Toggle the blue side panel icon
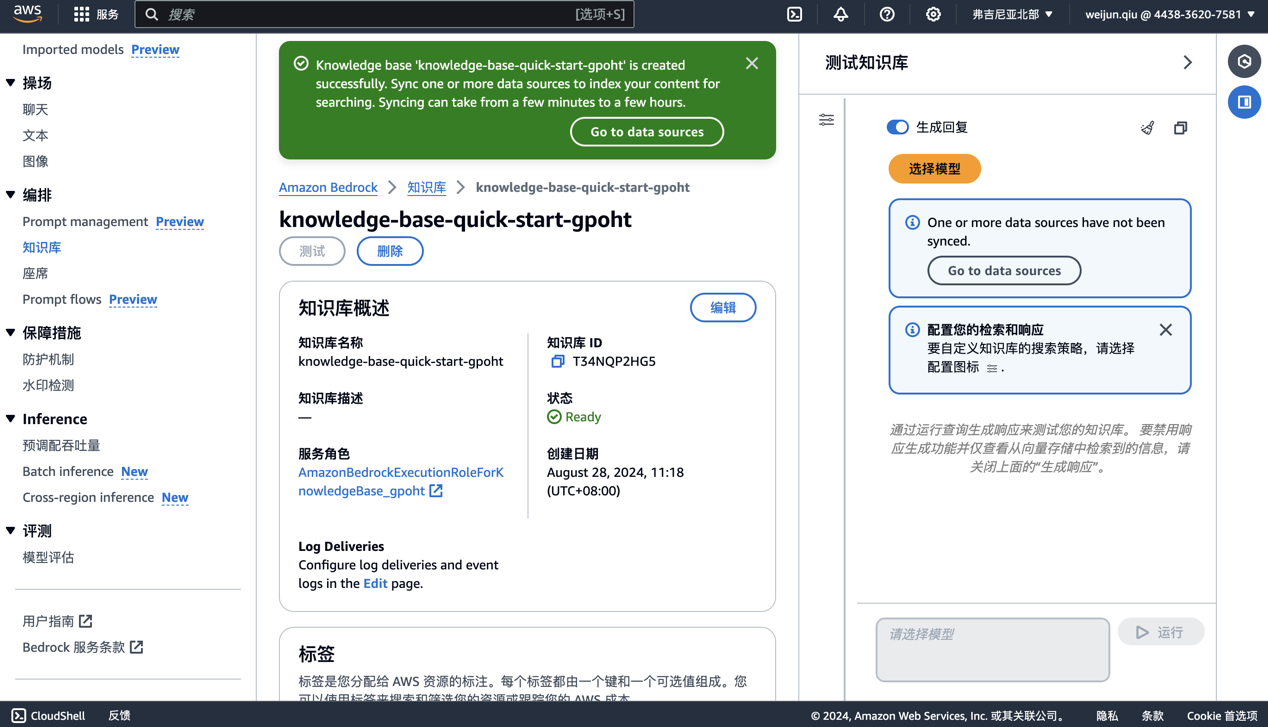This screenshot has width=1268, height=727. (1244, 102)
